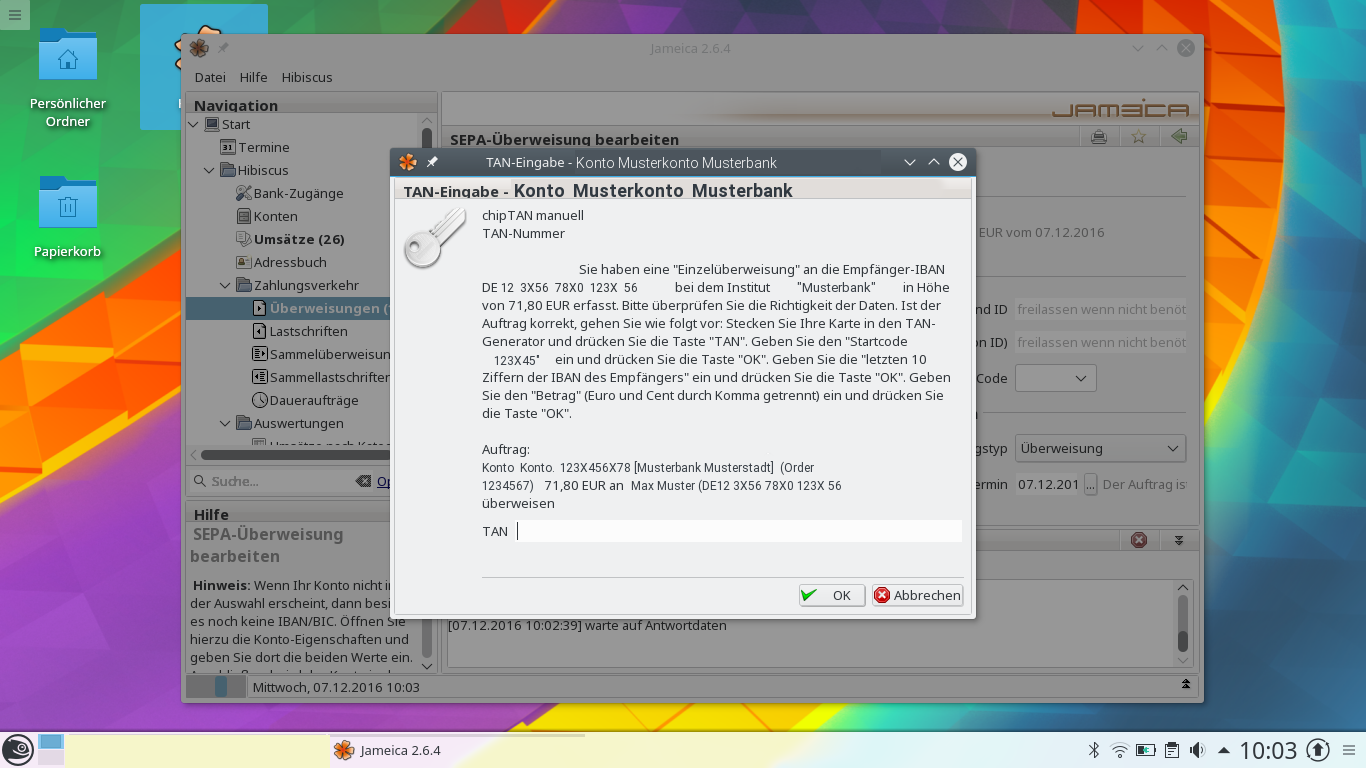Open the Code dropdown
The width and height of the screenshot is (1366, 768).
[1056, 378]
